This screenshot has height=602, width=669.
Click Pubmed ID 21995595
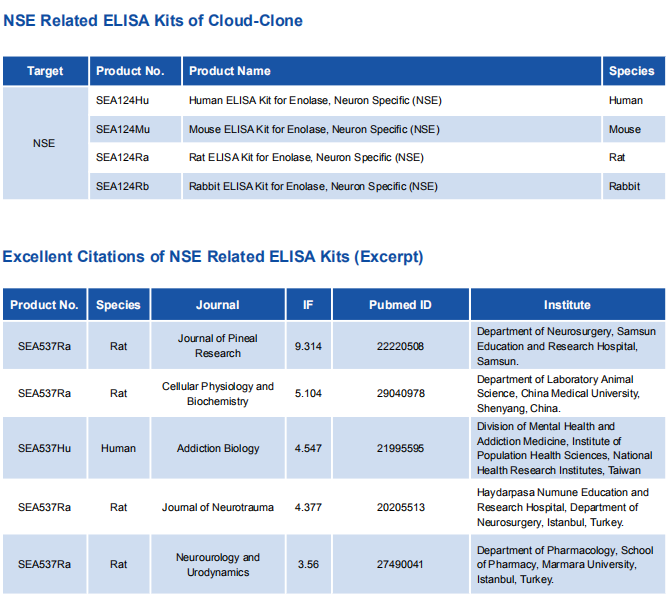400,448
